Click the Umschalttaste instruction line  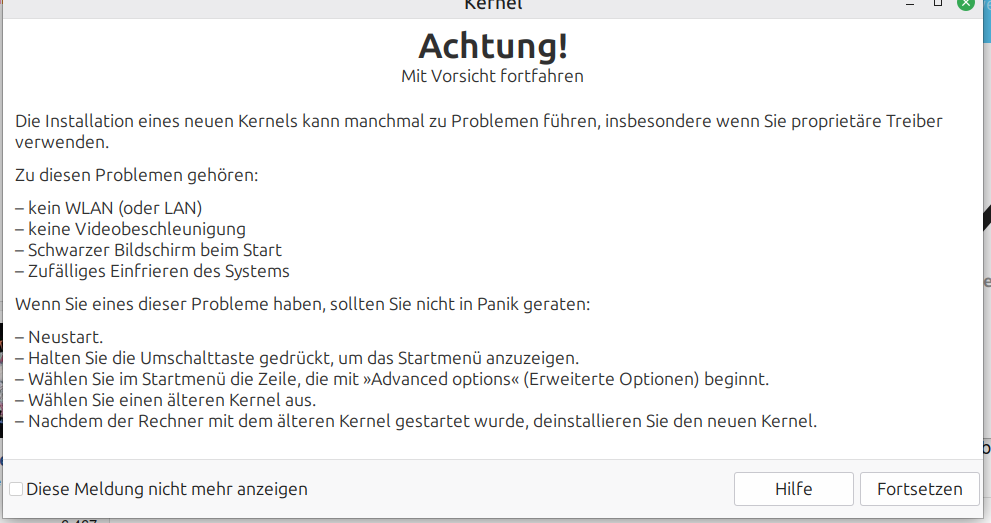pyautogui.click(x=297, y=358)
